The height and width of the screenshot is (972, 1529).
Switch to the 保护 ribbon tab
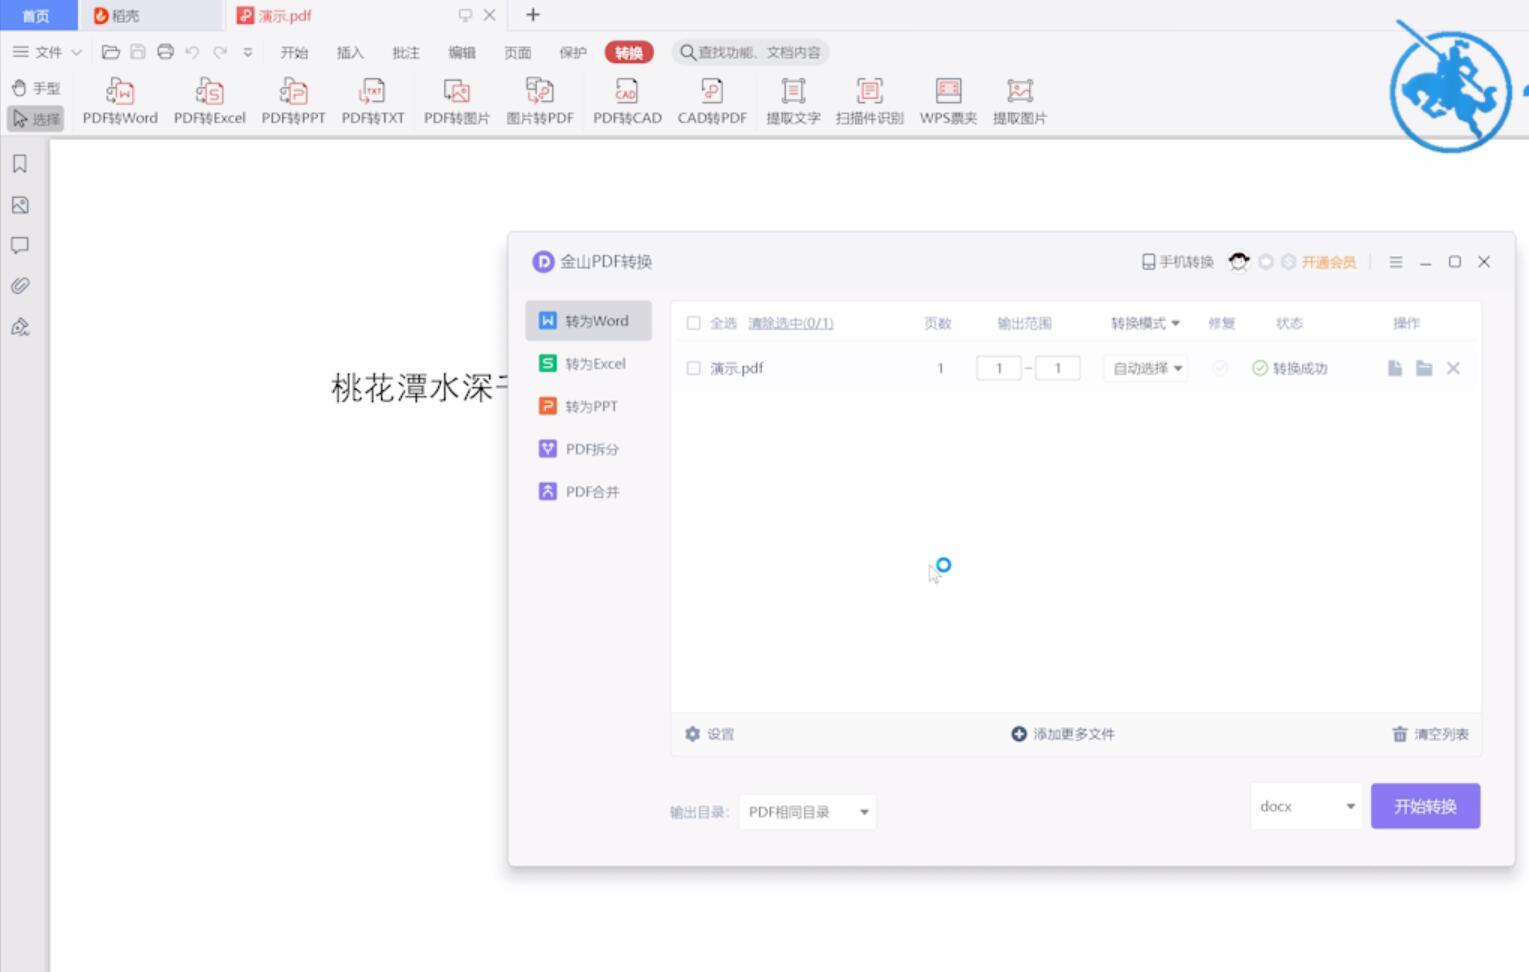(573, 52)
